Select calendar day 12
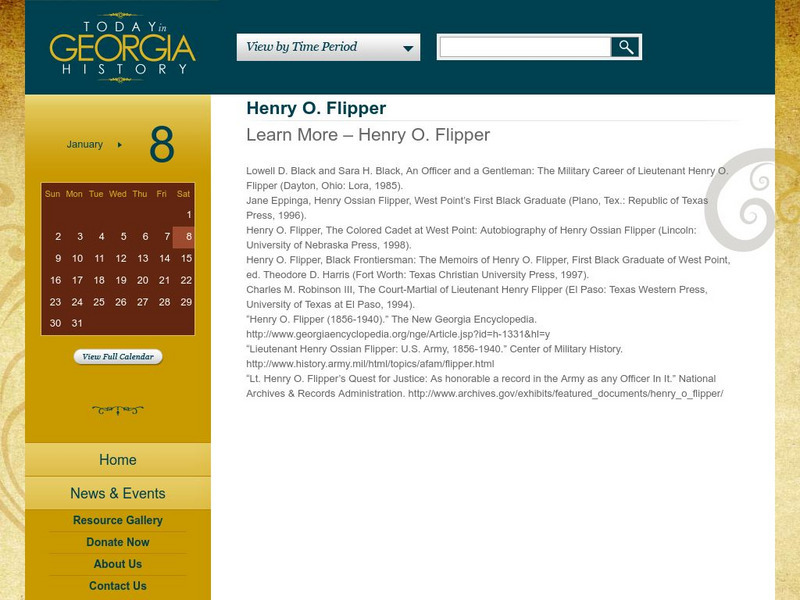 tap(121, 259)
